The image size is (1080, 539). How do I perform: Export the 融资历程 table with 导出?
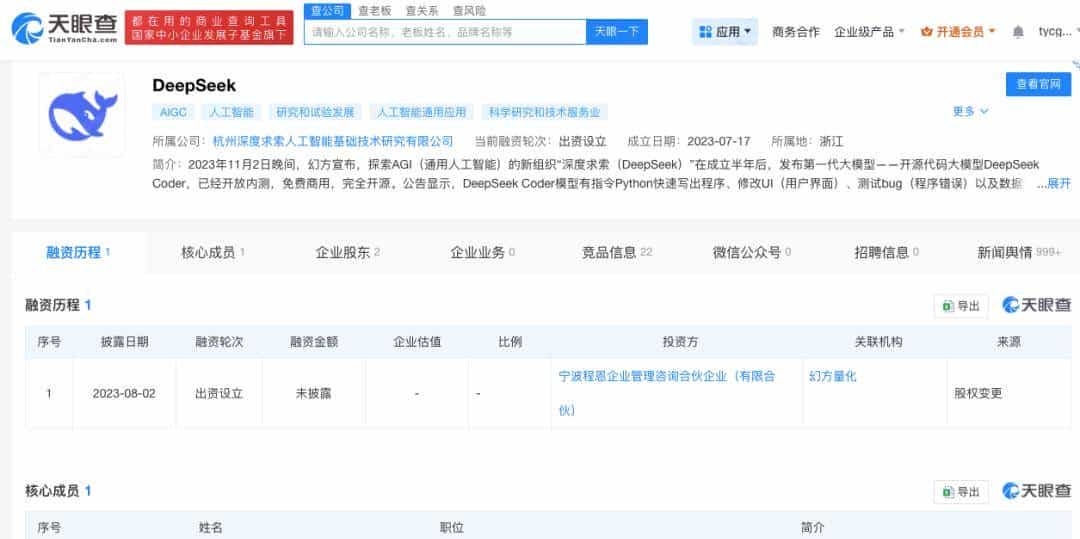pyautogui.click(x=961, y=306)
